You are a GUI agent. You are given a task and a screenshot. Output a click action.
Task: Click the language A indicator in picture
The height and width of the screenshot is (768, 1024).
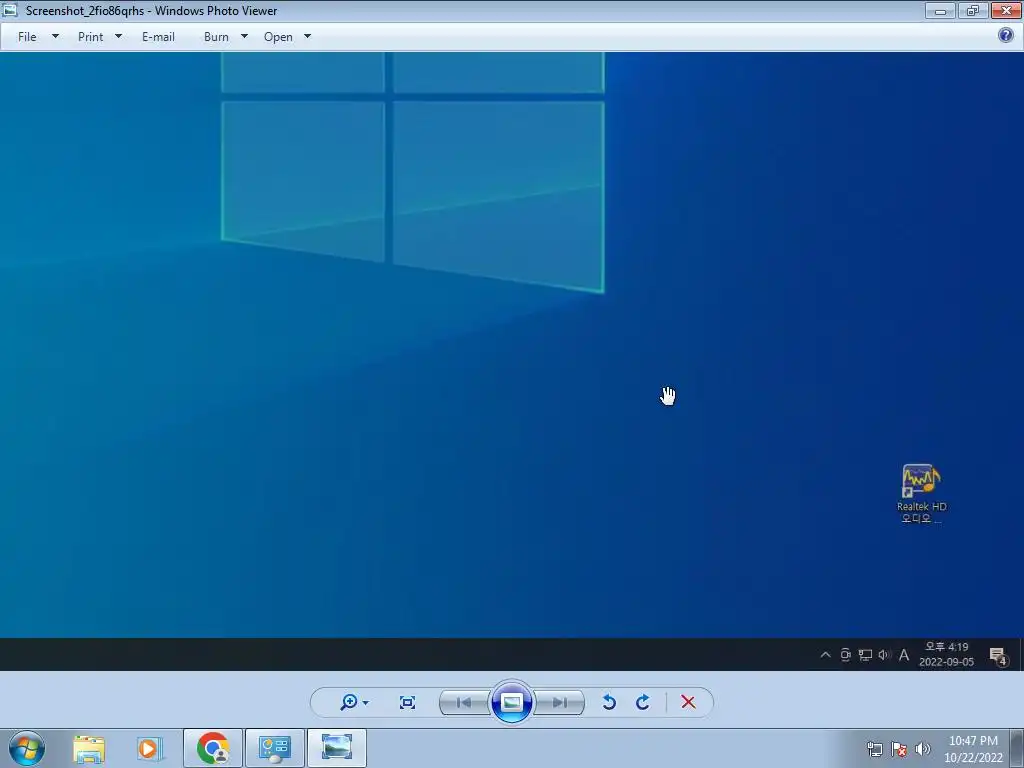[904, 655]
